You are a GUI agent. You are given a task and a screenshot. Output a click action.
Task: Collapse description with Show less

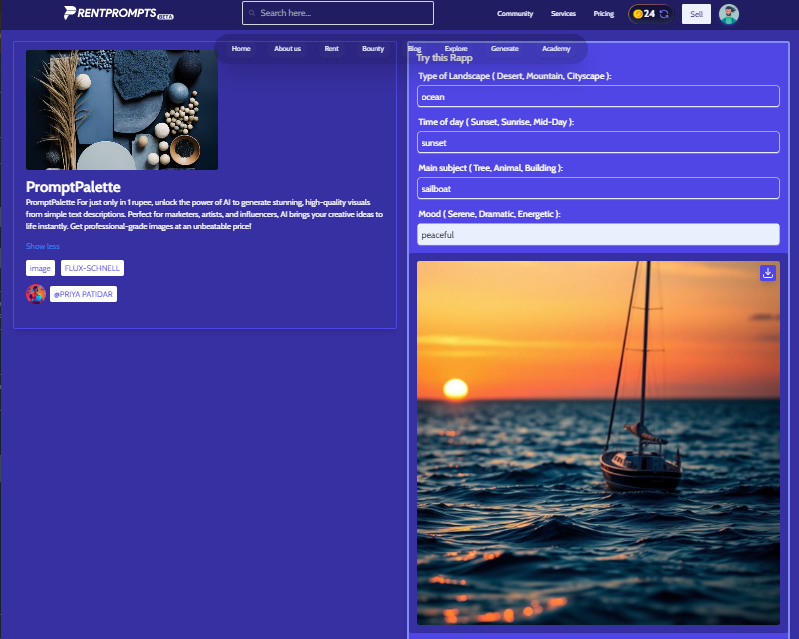[x=43, y=246]
